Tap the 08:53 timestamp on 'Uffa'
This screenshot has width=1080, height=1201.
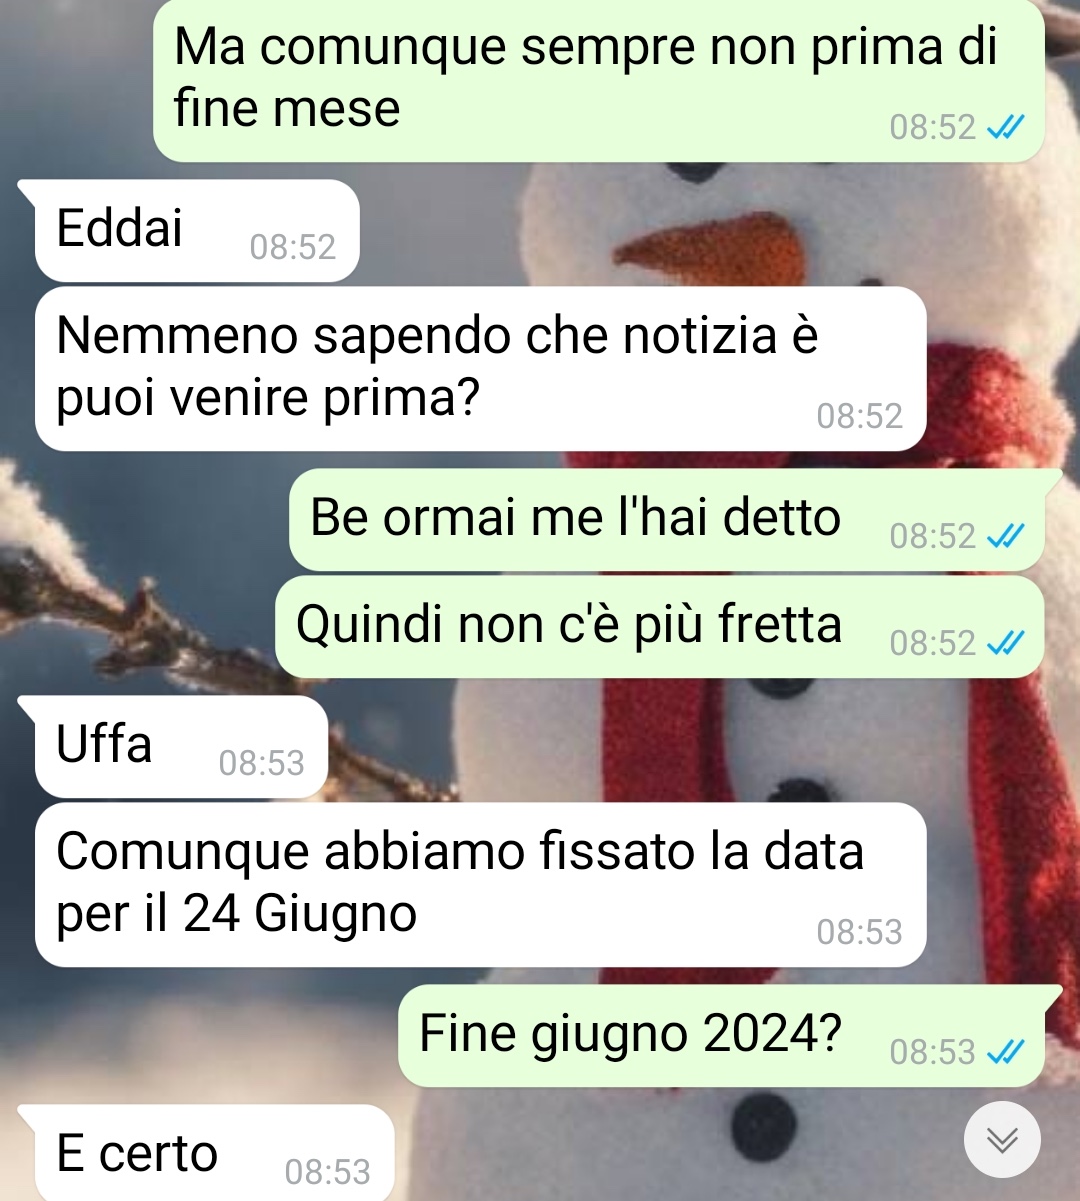261,763
